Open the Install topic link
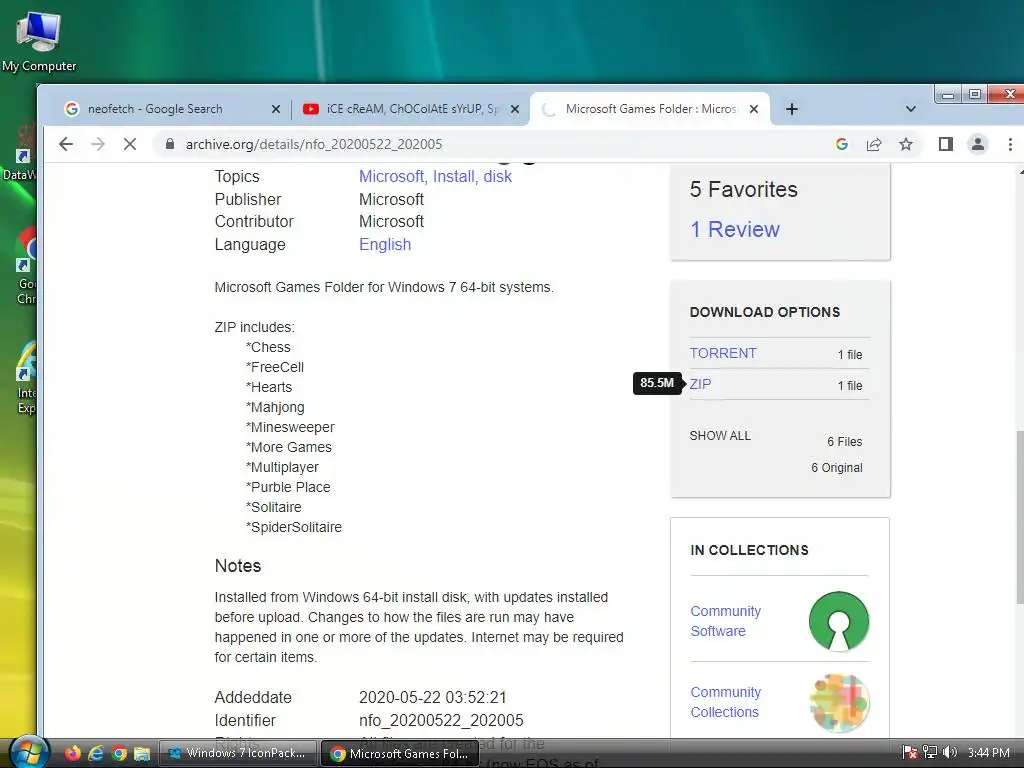The height and width of the screenshot is (768, 1024). pos(455,176)
